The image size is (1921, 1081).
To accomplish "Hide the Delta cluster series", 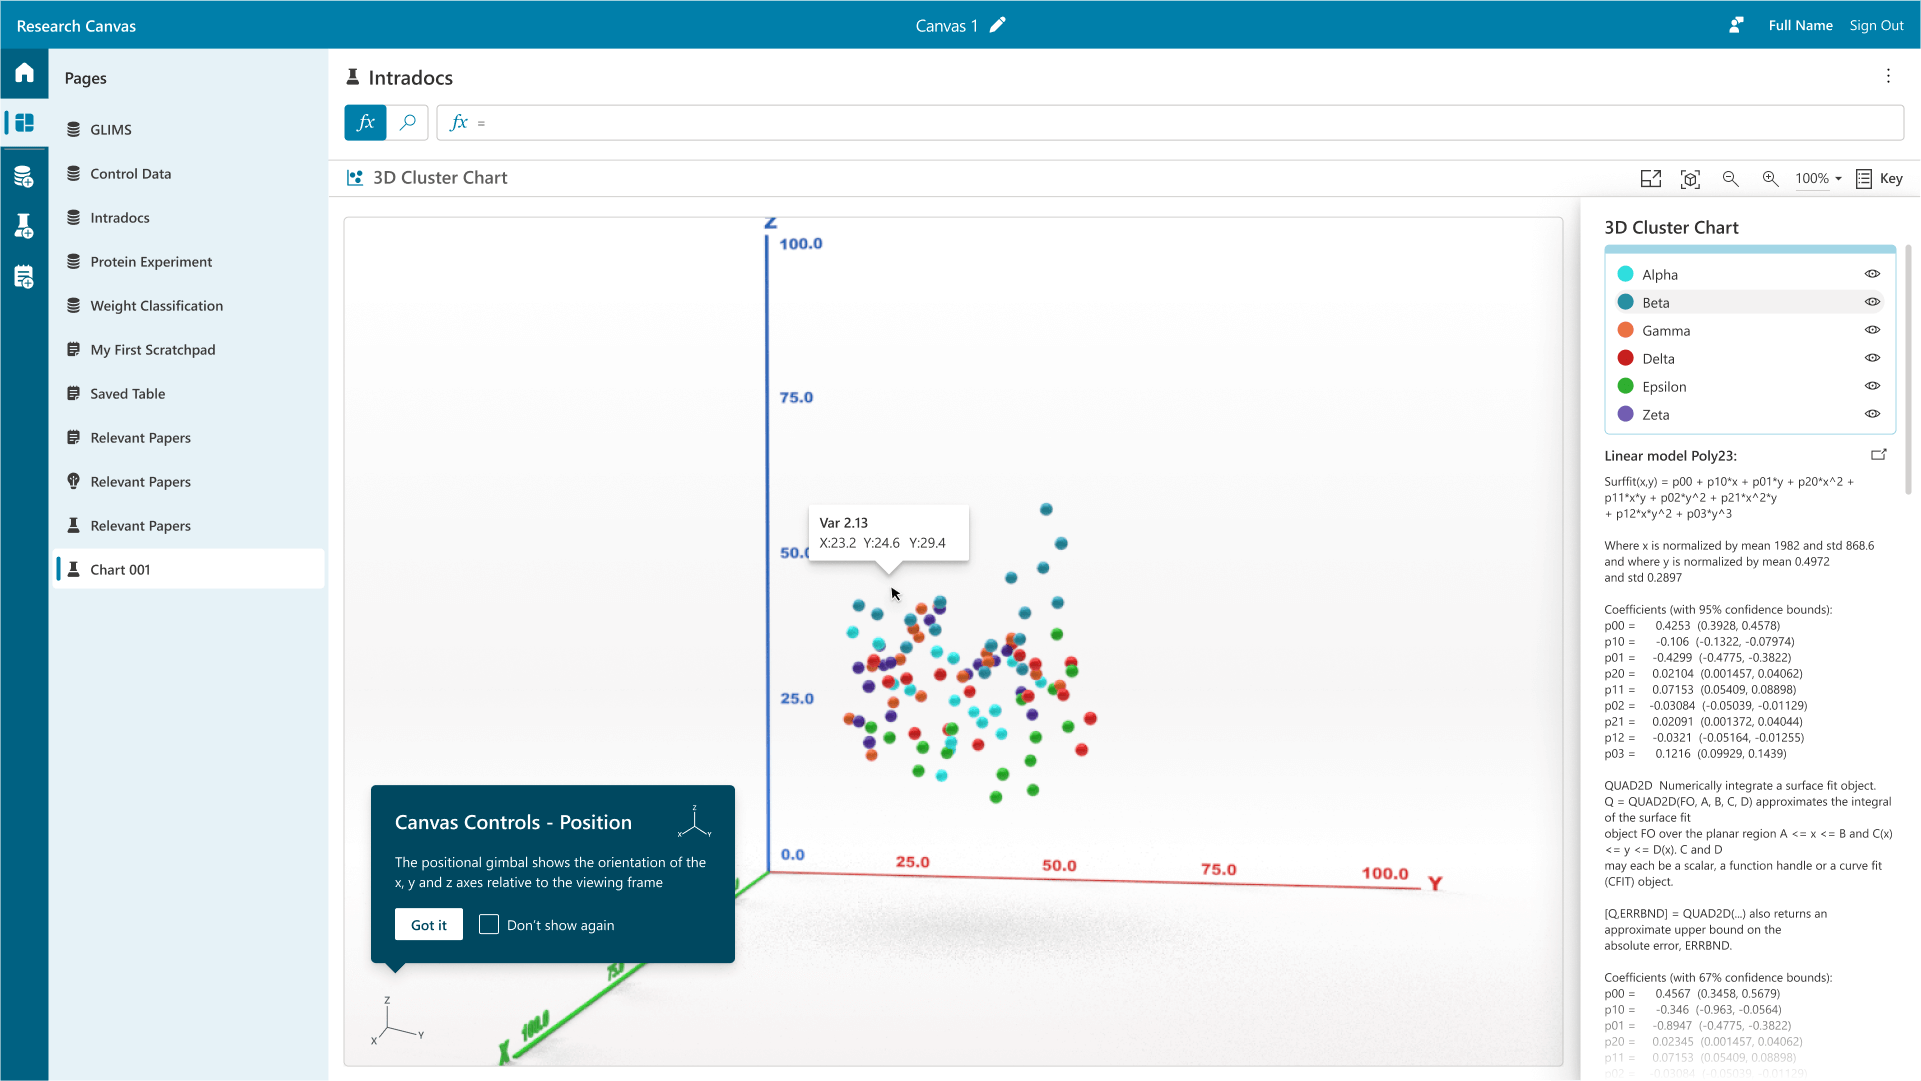I will click(x=1872, y=358).
